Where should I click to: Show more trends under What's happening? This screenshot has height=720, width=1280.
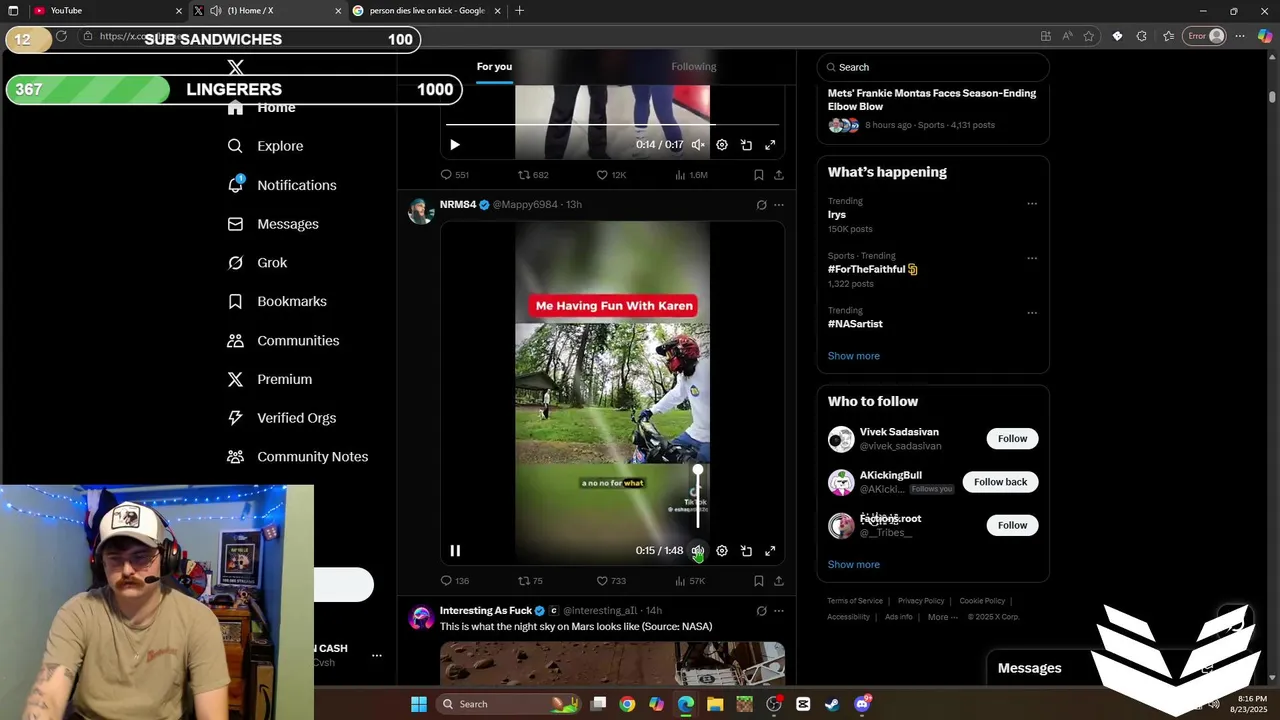(x=853, y=356)
